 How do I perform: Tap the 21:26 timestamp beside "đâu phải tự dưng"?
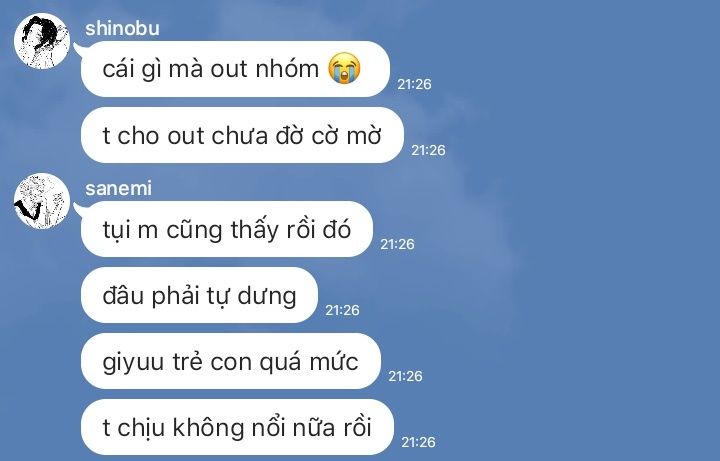tap(342, 310)
